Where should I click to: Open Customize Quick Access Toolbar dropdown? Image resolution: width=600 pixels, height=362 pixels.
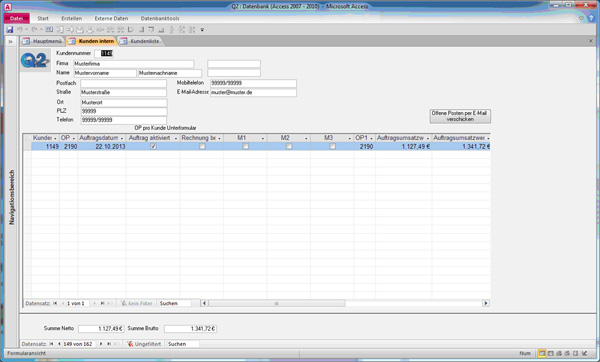point(202,30)
